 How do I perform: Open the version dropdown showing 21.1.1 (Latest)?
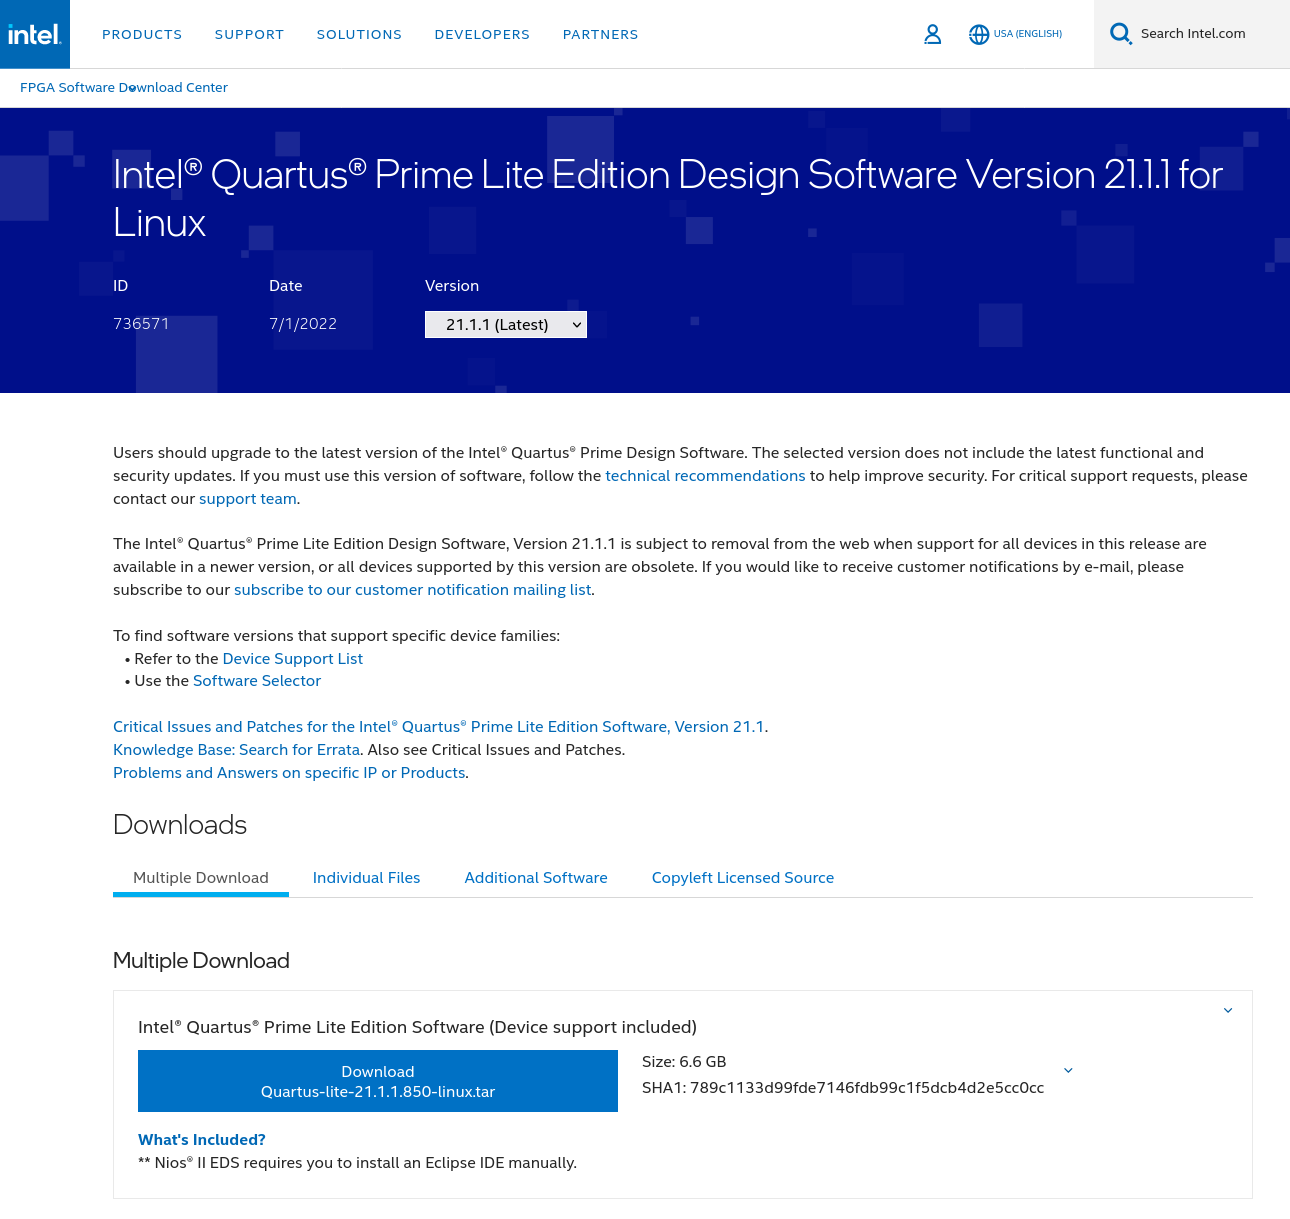(505, 324)
